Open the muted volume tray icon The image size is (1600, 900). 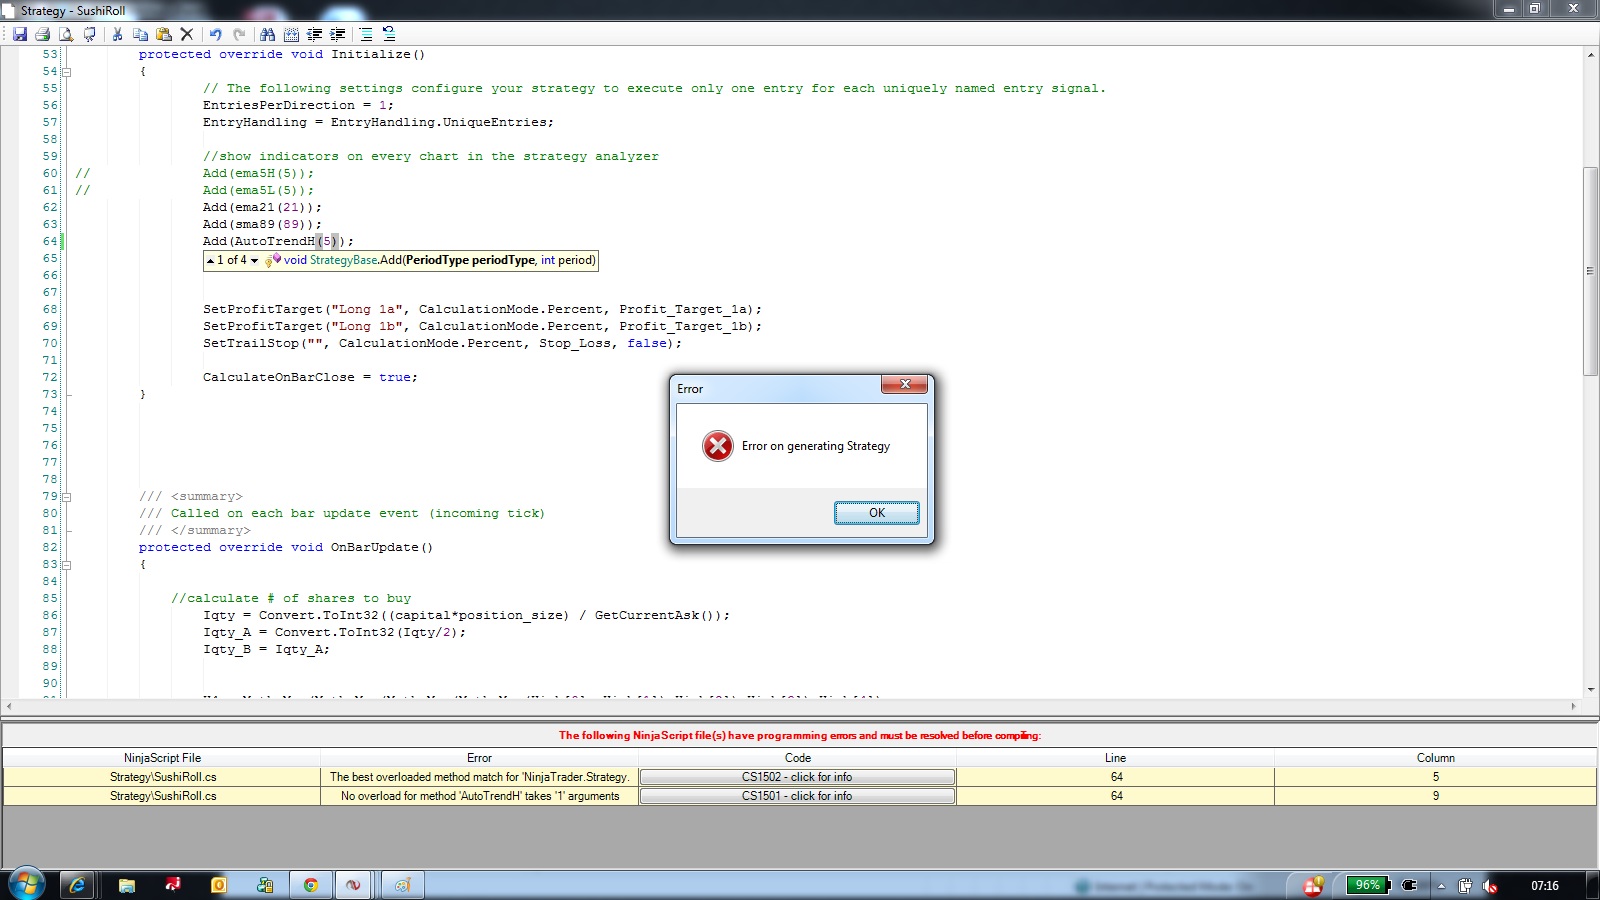point(1490,885)
